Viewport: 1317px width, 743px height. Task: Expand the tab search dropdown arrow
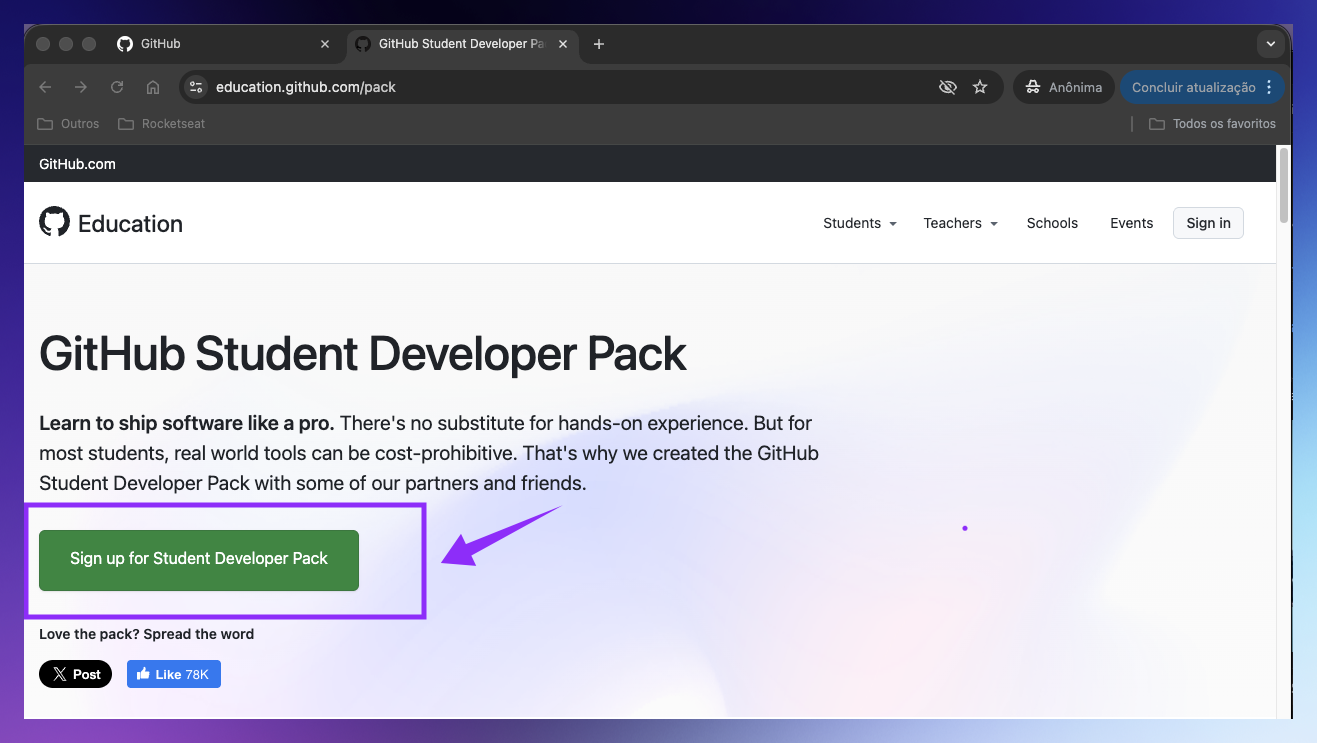coord(1271,44)
